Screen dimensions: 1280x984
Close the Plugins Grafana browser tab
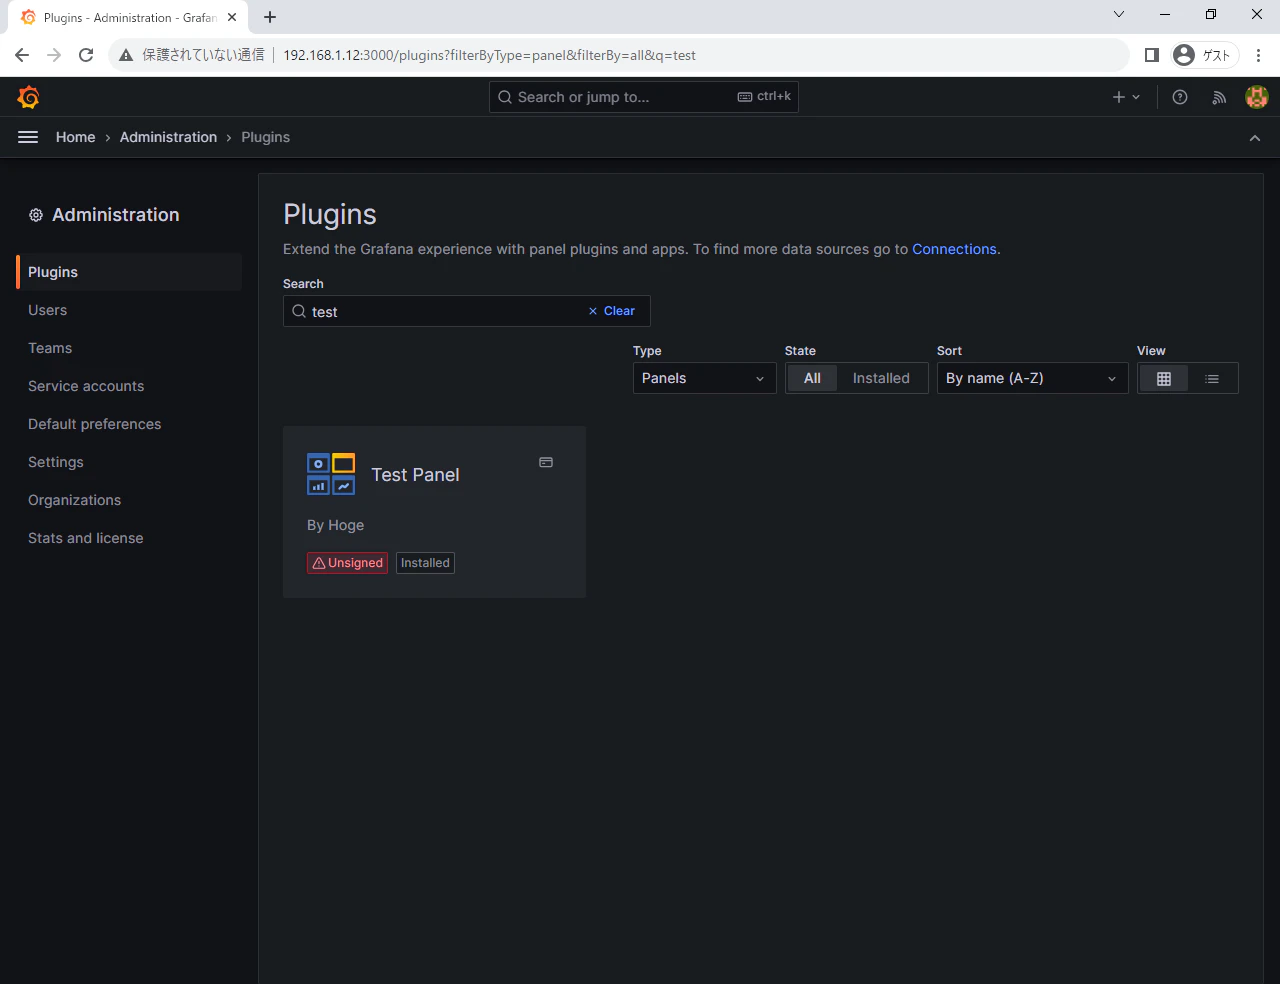(232, 17)
